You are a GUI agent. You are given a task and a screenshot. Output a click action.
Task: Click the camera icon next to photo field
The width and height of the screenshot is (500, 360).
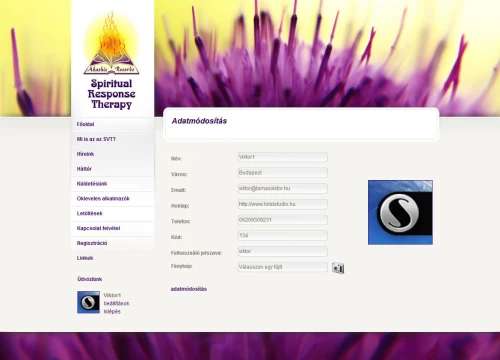tap(338, 268)
